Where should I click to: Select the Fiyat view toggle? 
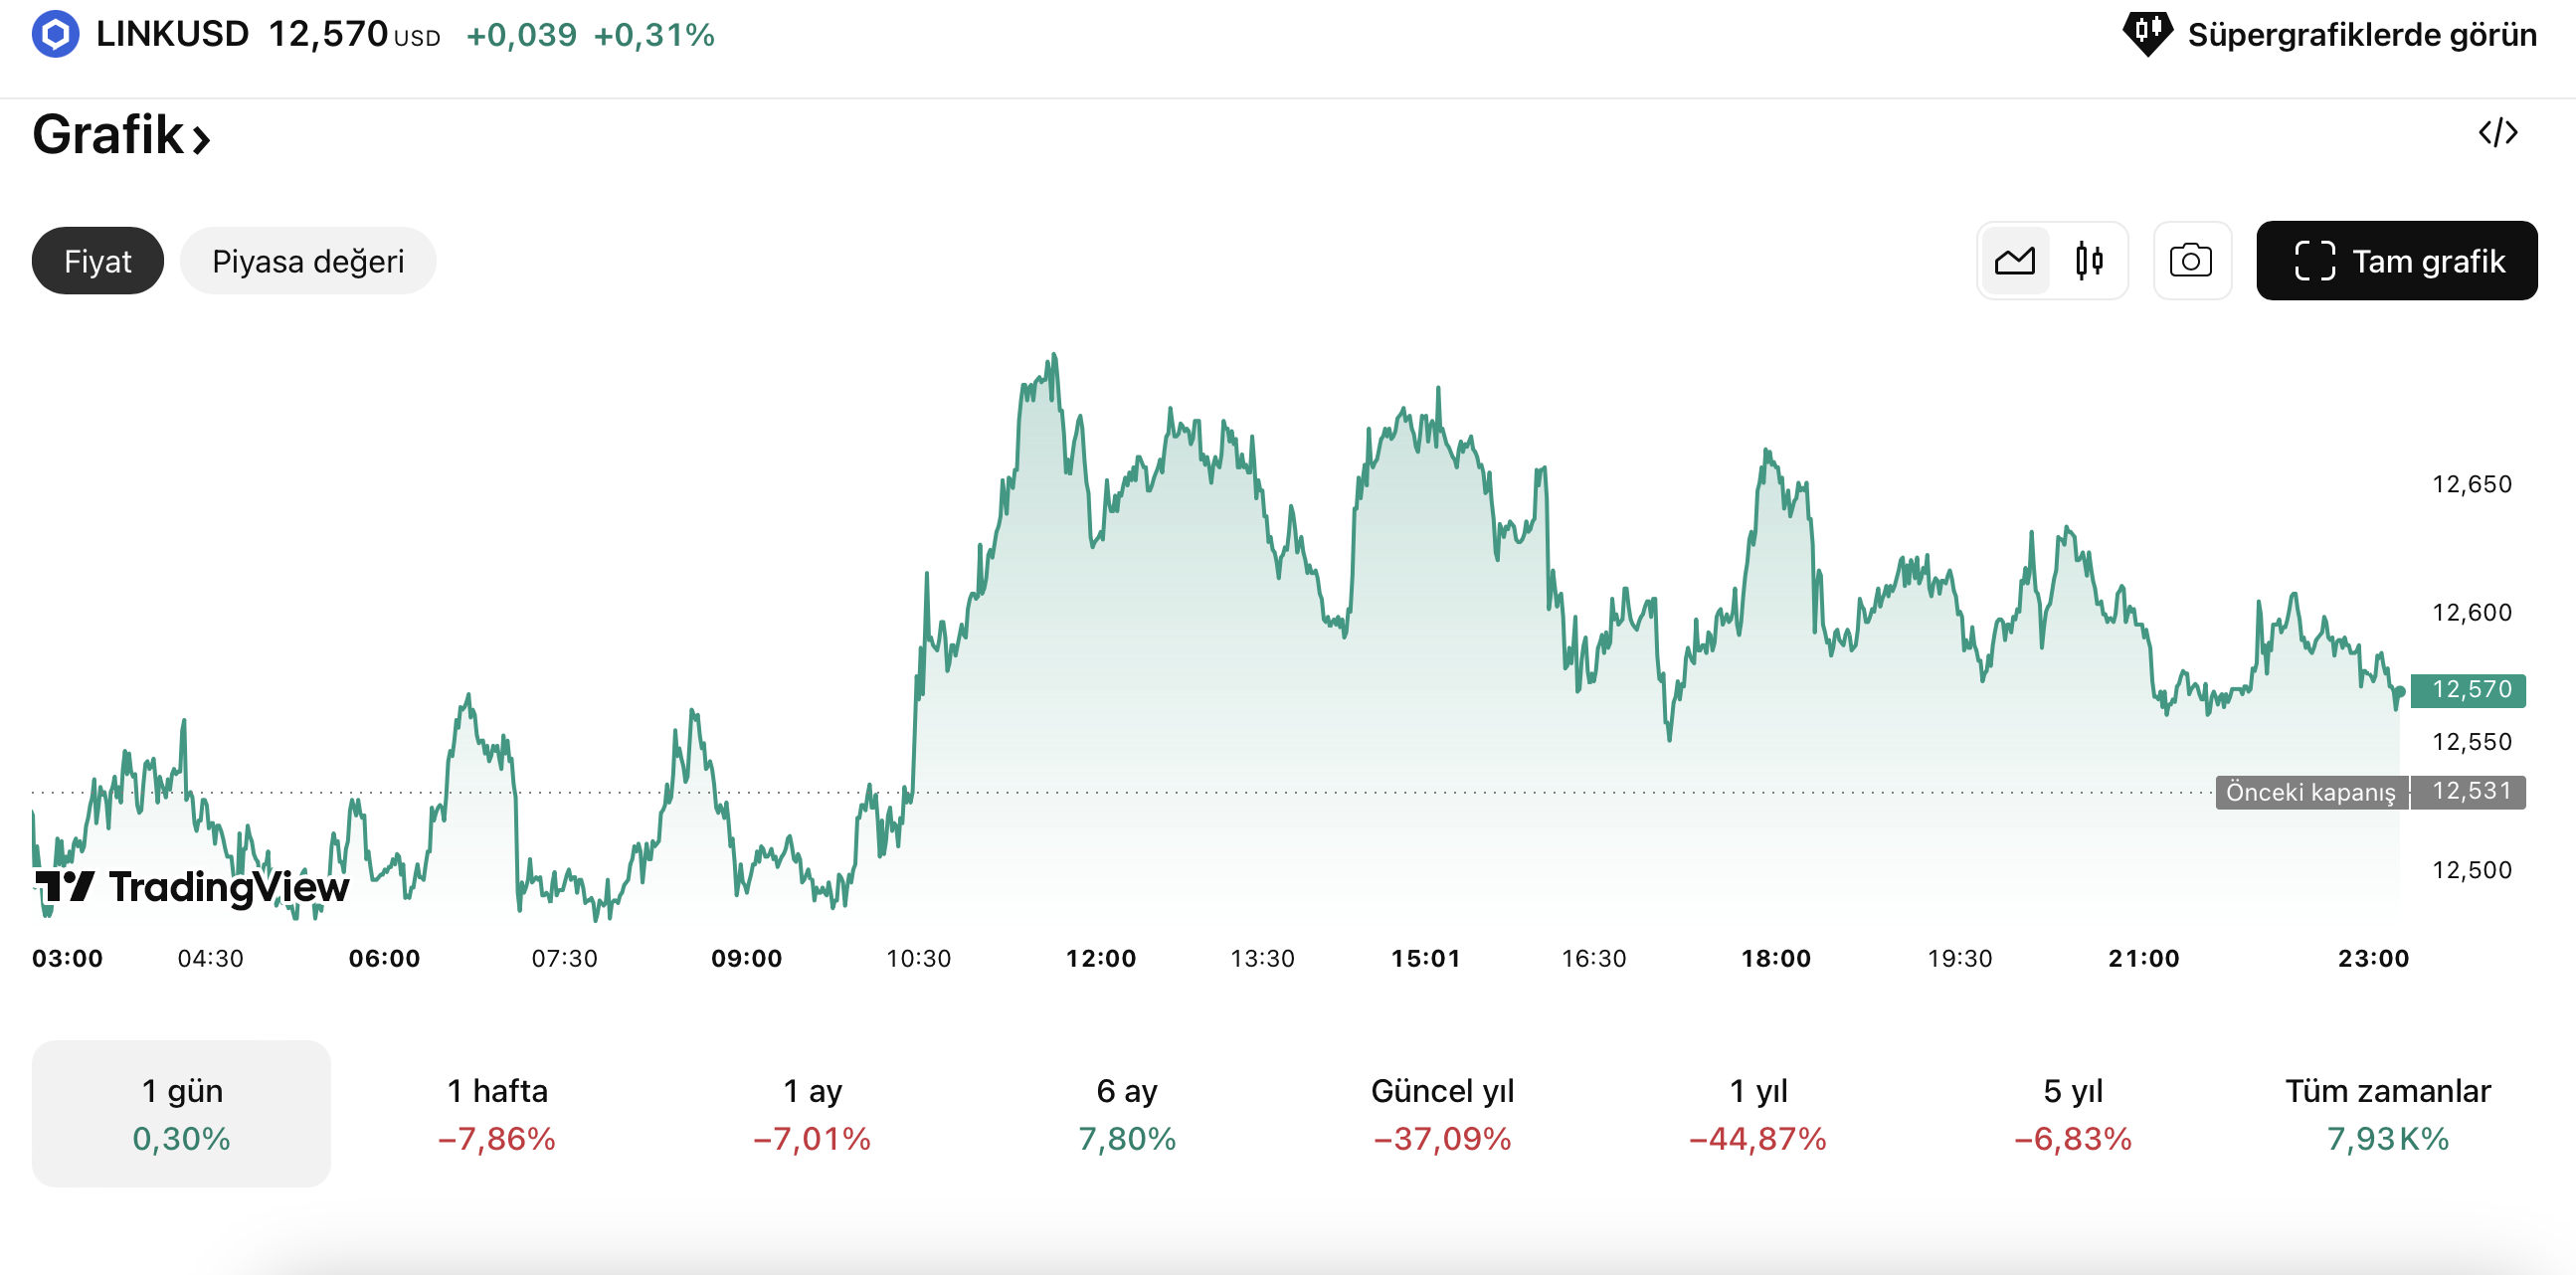(x=97, y=260)
